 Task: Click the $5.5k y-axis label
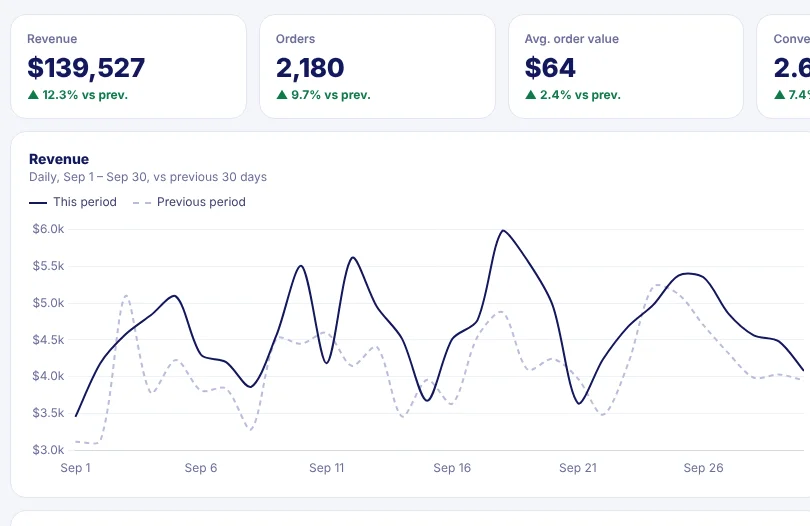(48, 266)
